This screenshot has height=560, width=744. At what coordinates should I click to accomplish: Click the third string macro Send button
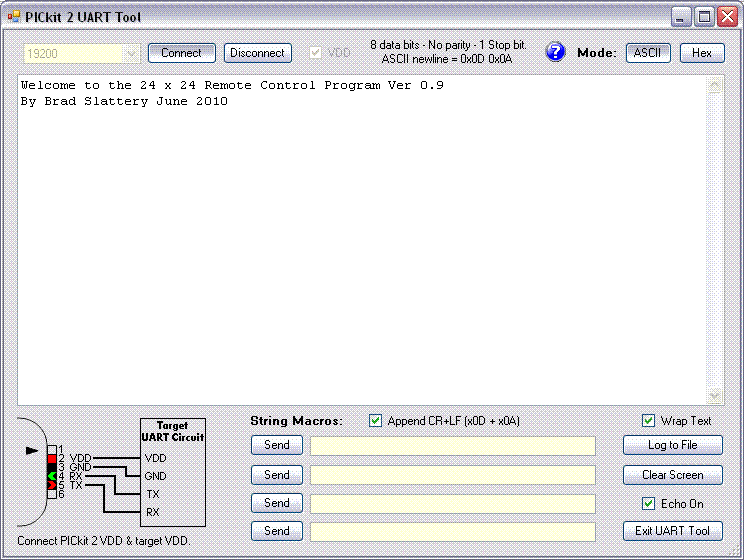pyautogui.click(x=277, y=503)
